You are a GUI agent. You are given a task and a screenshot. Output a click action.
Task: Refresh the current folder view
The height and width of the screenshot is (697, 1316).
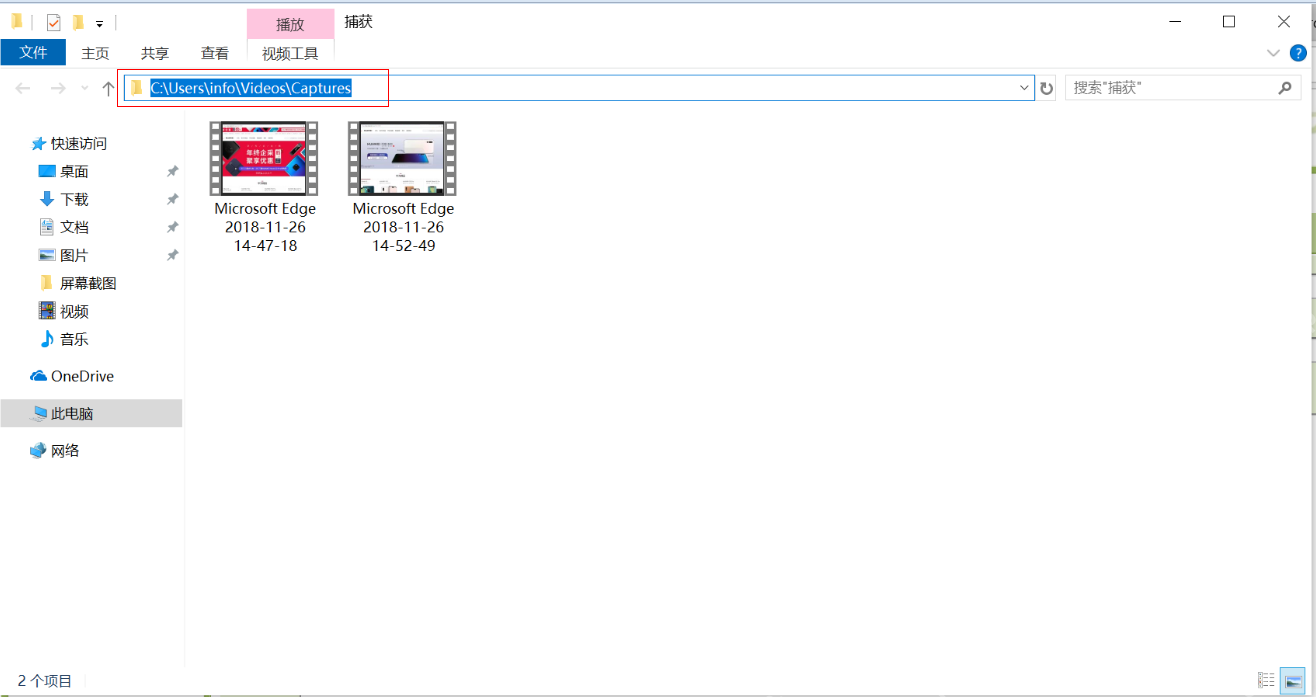tap(1046, 88)
